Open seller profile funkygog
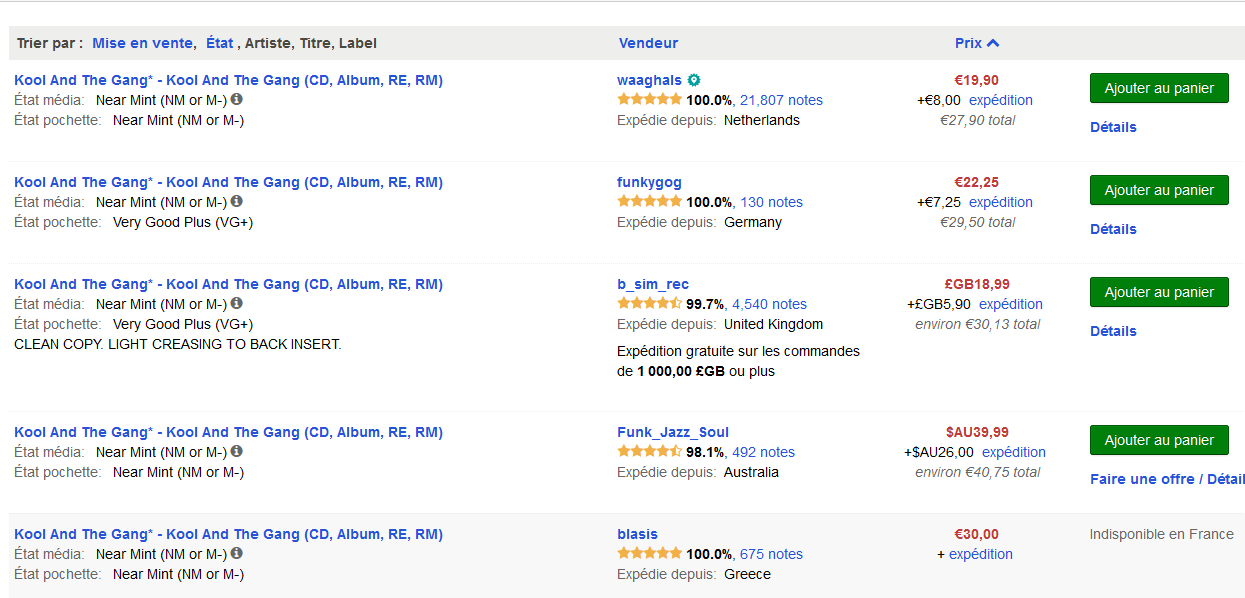 [649, 182]
